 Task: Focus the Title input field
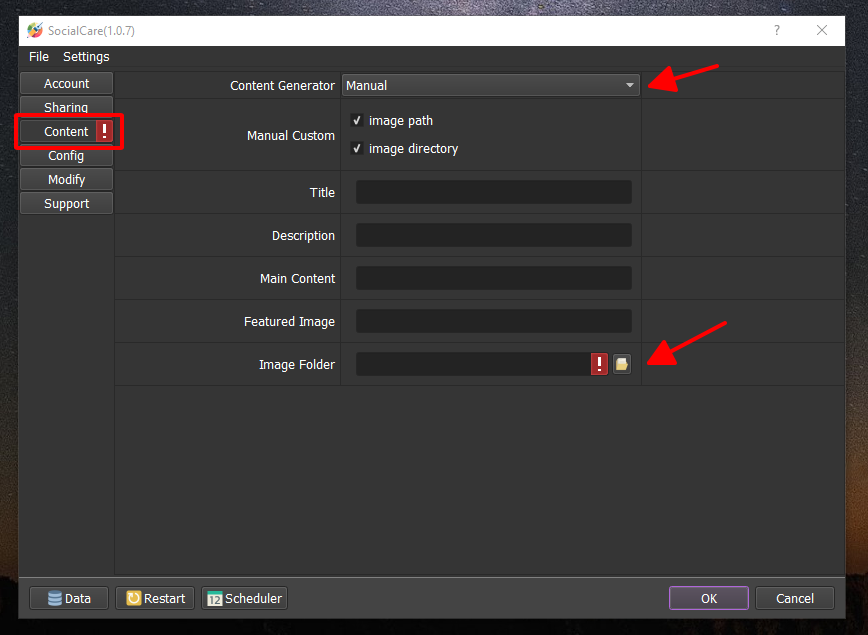coord(494,192)
